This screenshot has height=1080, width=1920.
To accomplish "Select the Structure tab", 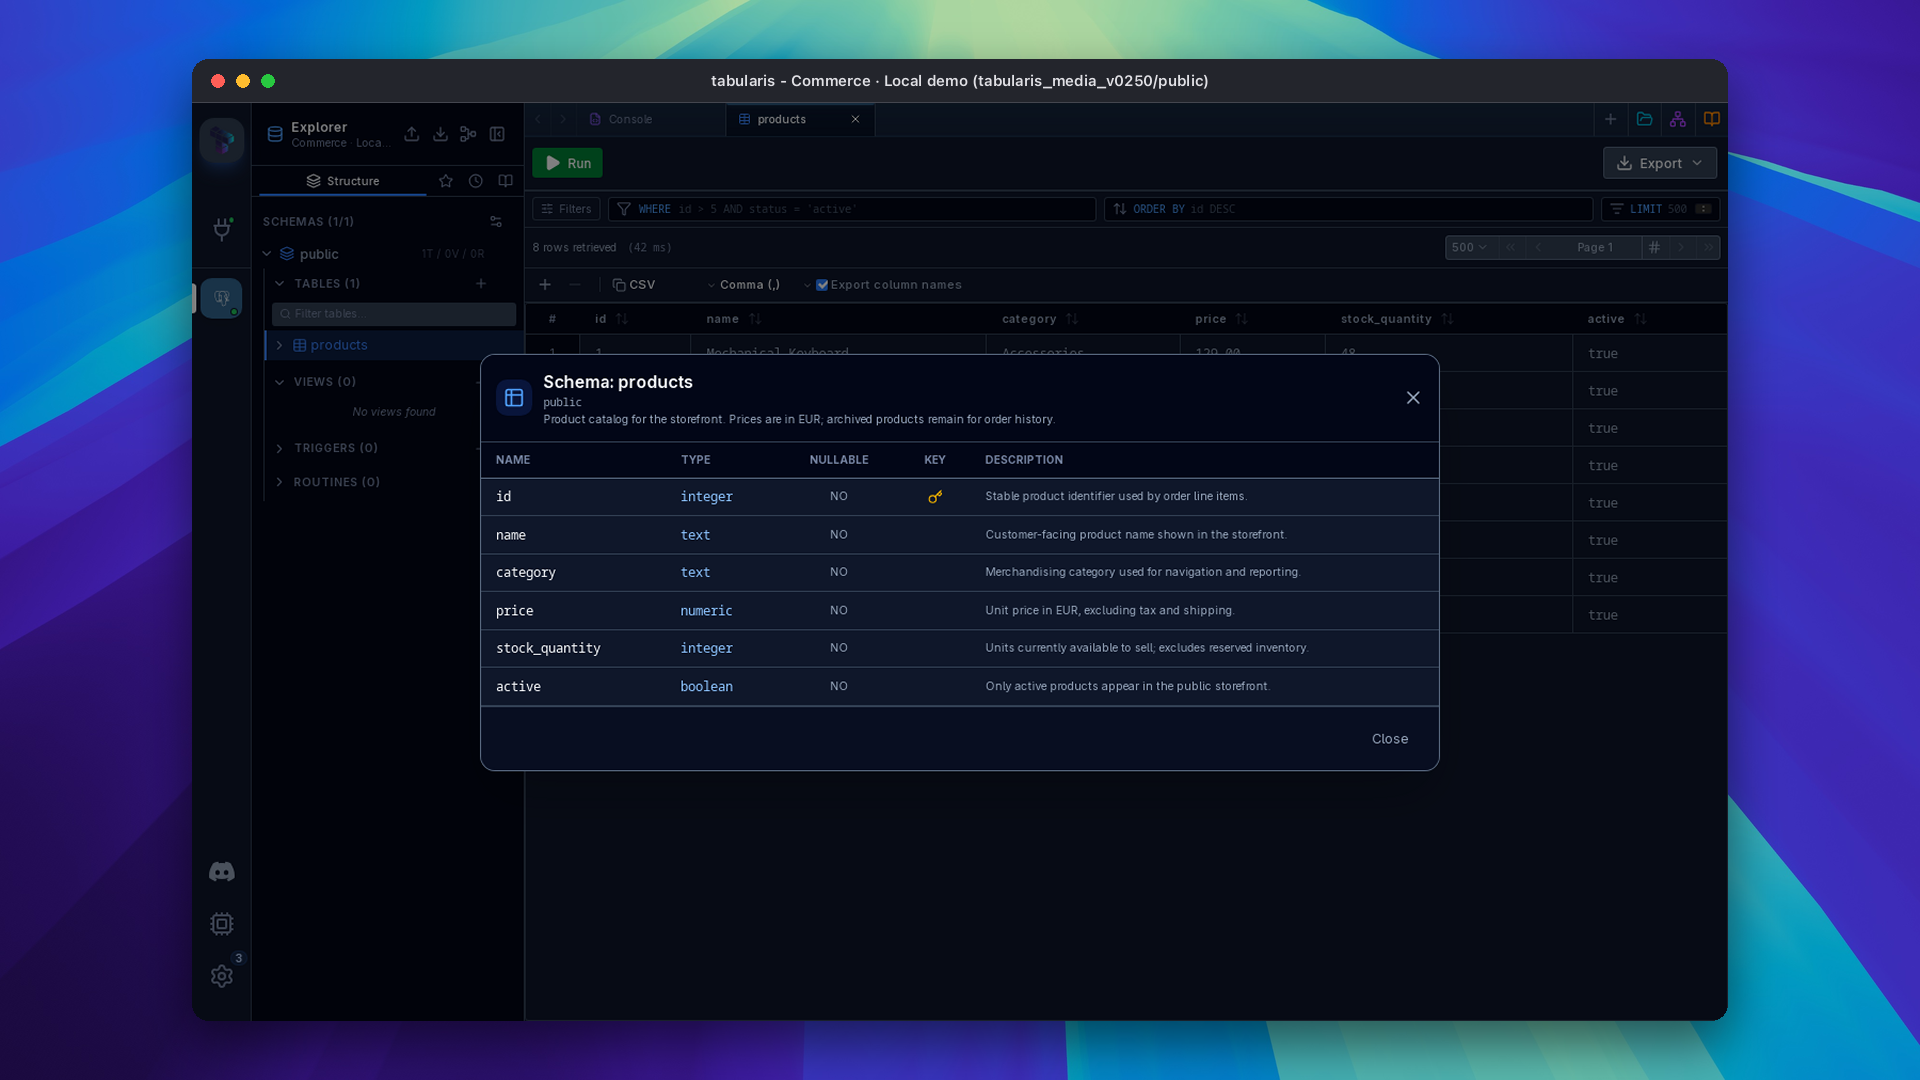I will pos(343,181).
